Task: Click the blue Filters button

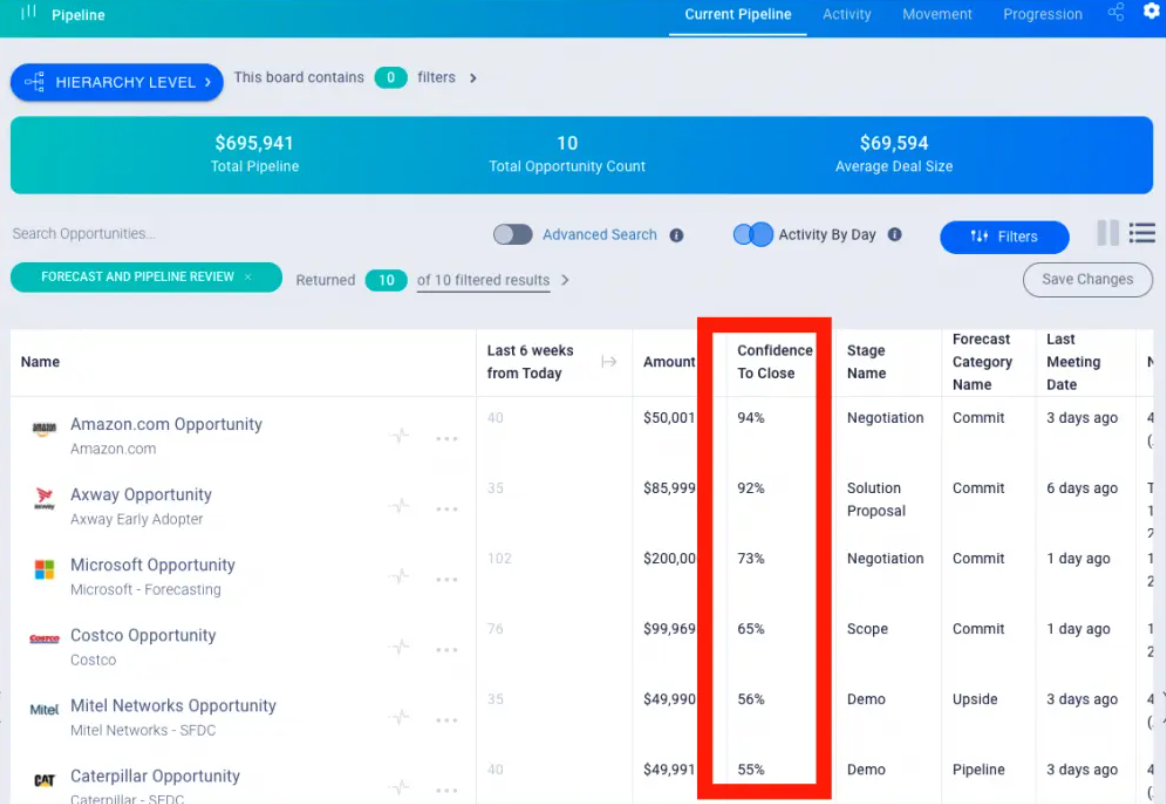Action: (x=1004, y=237)
